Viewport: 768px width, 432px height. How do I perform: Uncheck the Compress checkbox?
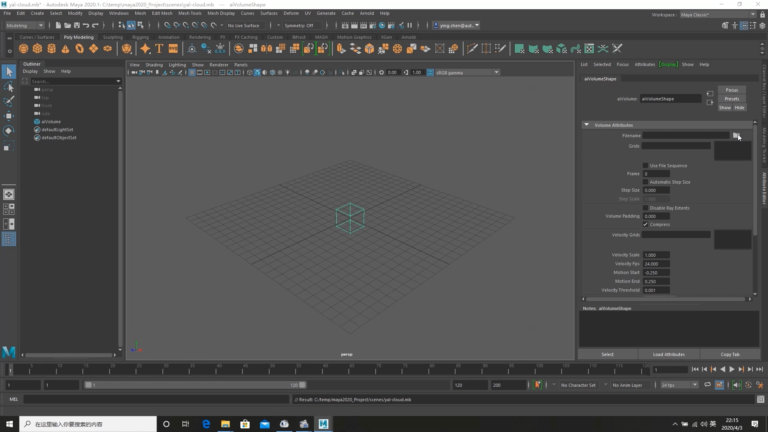645,224
